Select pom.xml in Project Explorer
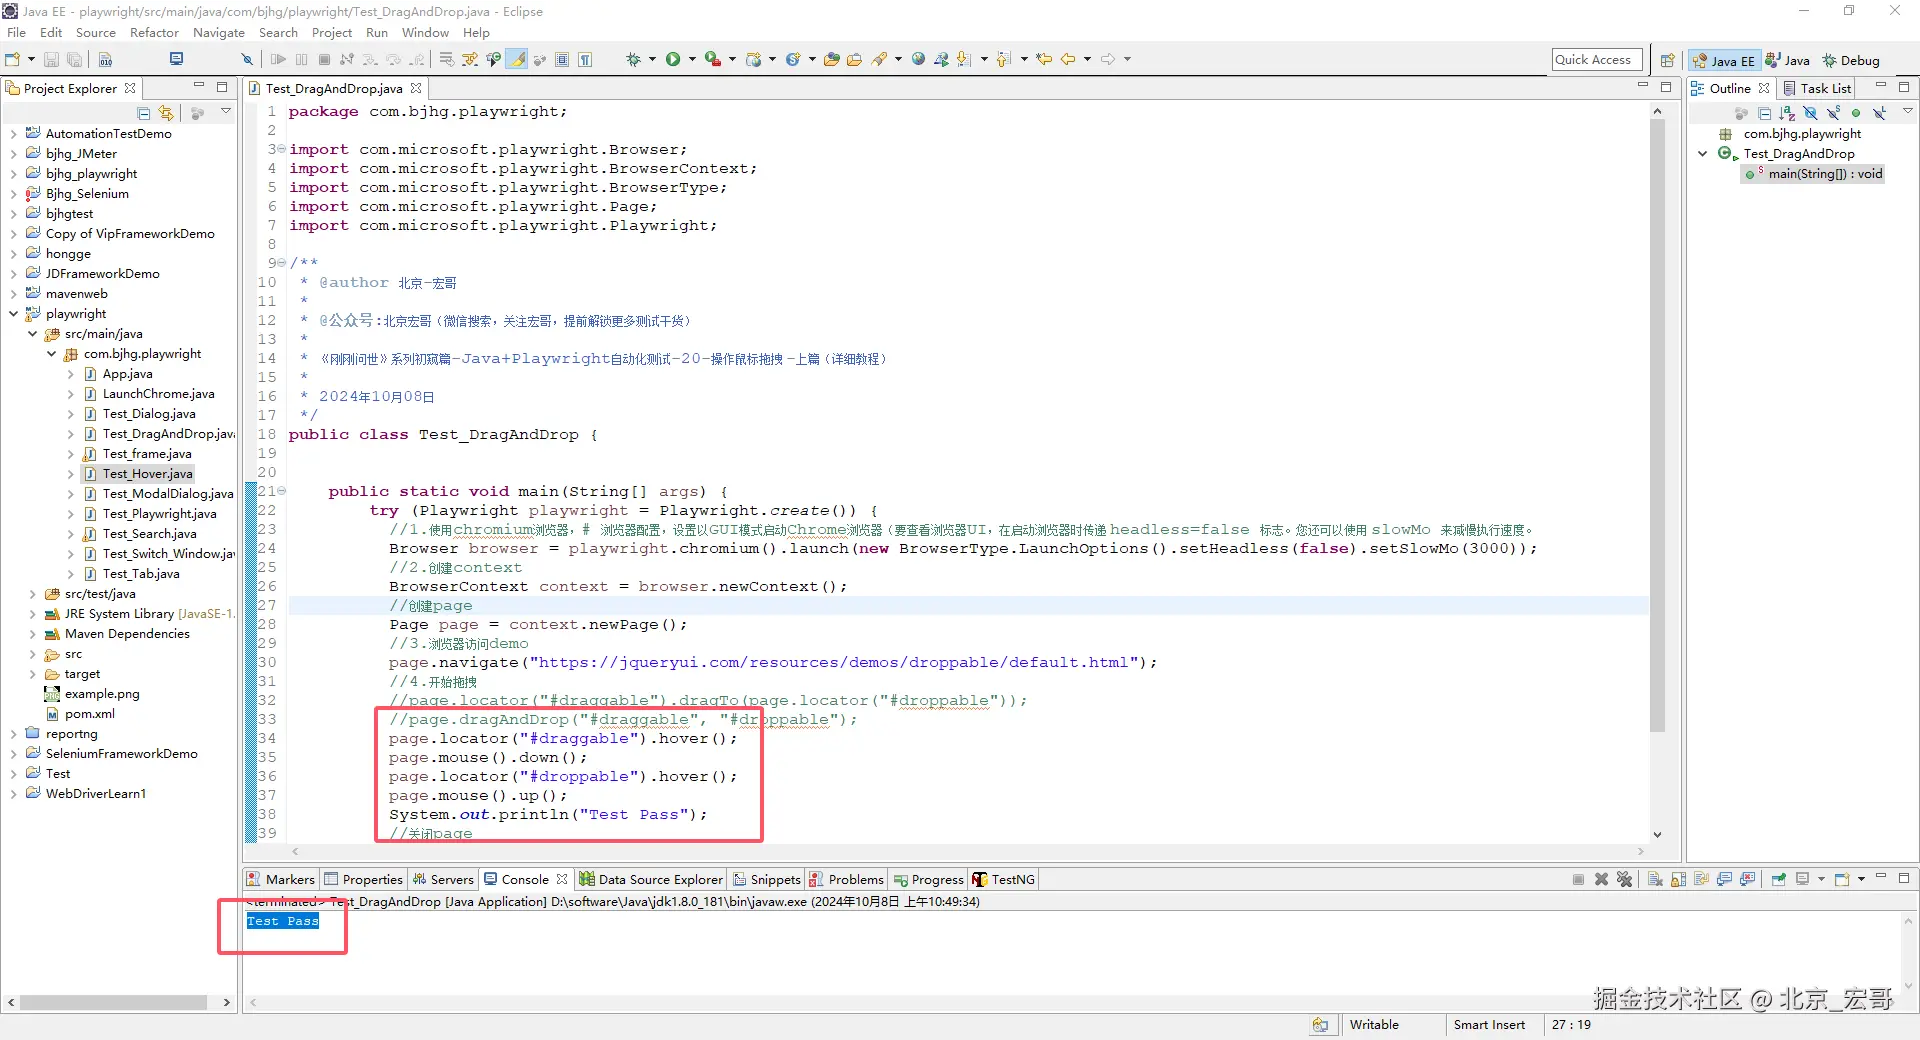 (90, 714)
